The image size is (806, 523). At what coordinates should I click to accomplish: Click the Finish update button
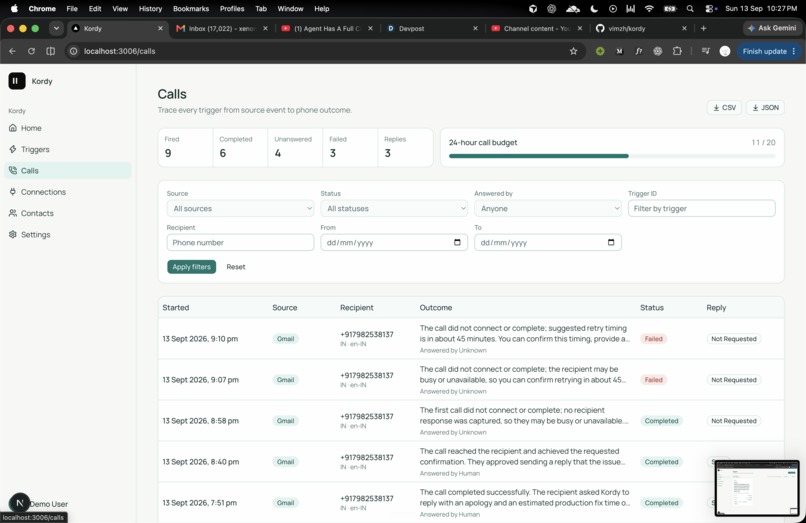(768, 51)
